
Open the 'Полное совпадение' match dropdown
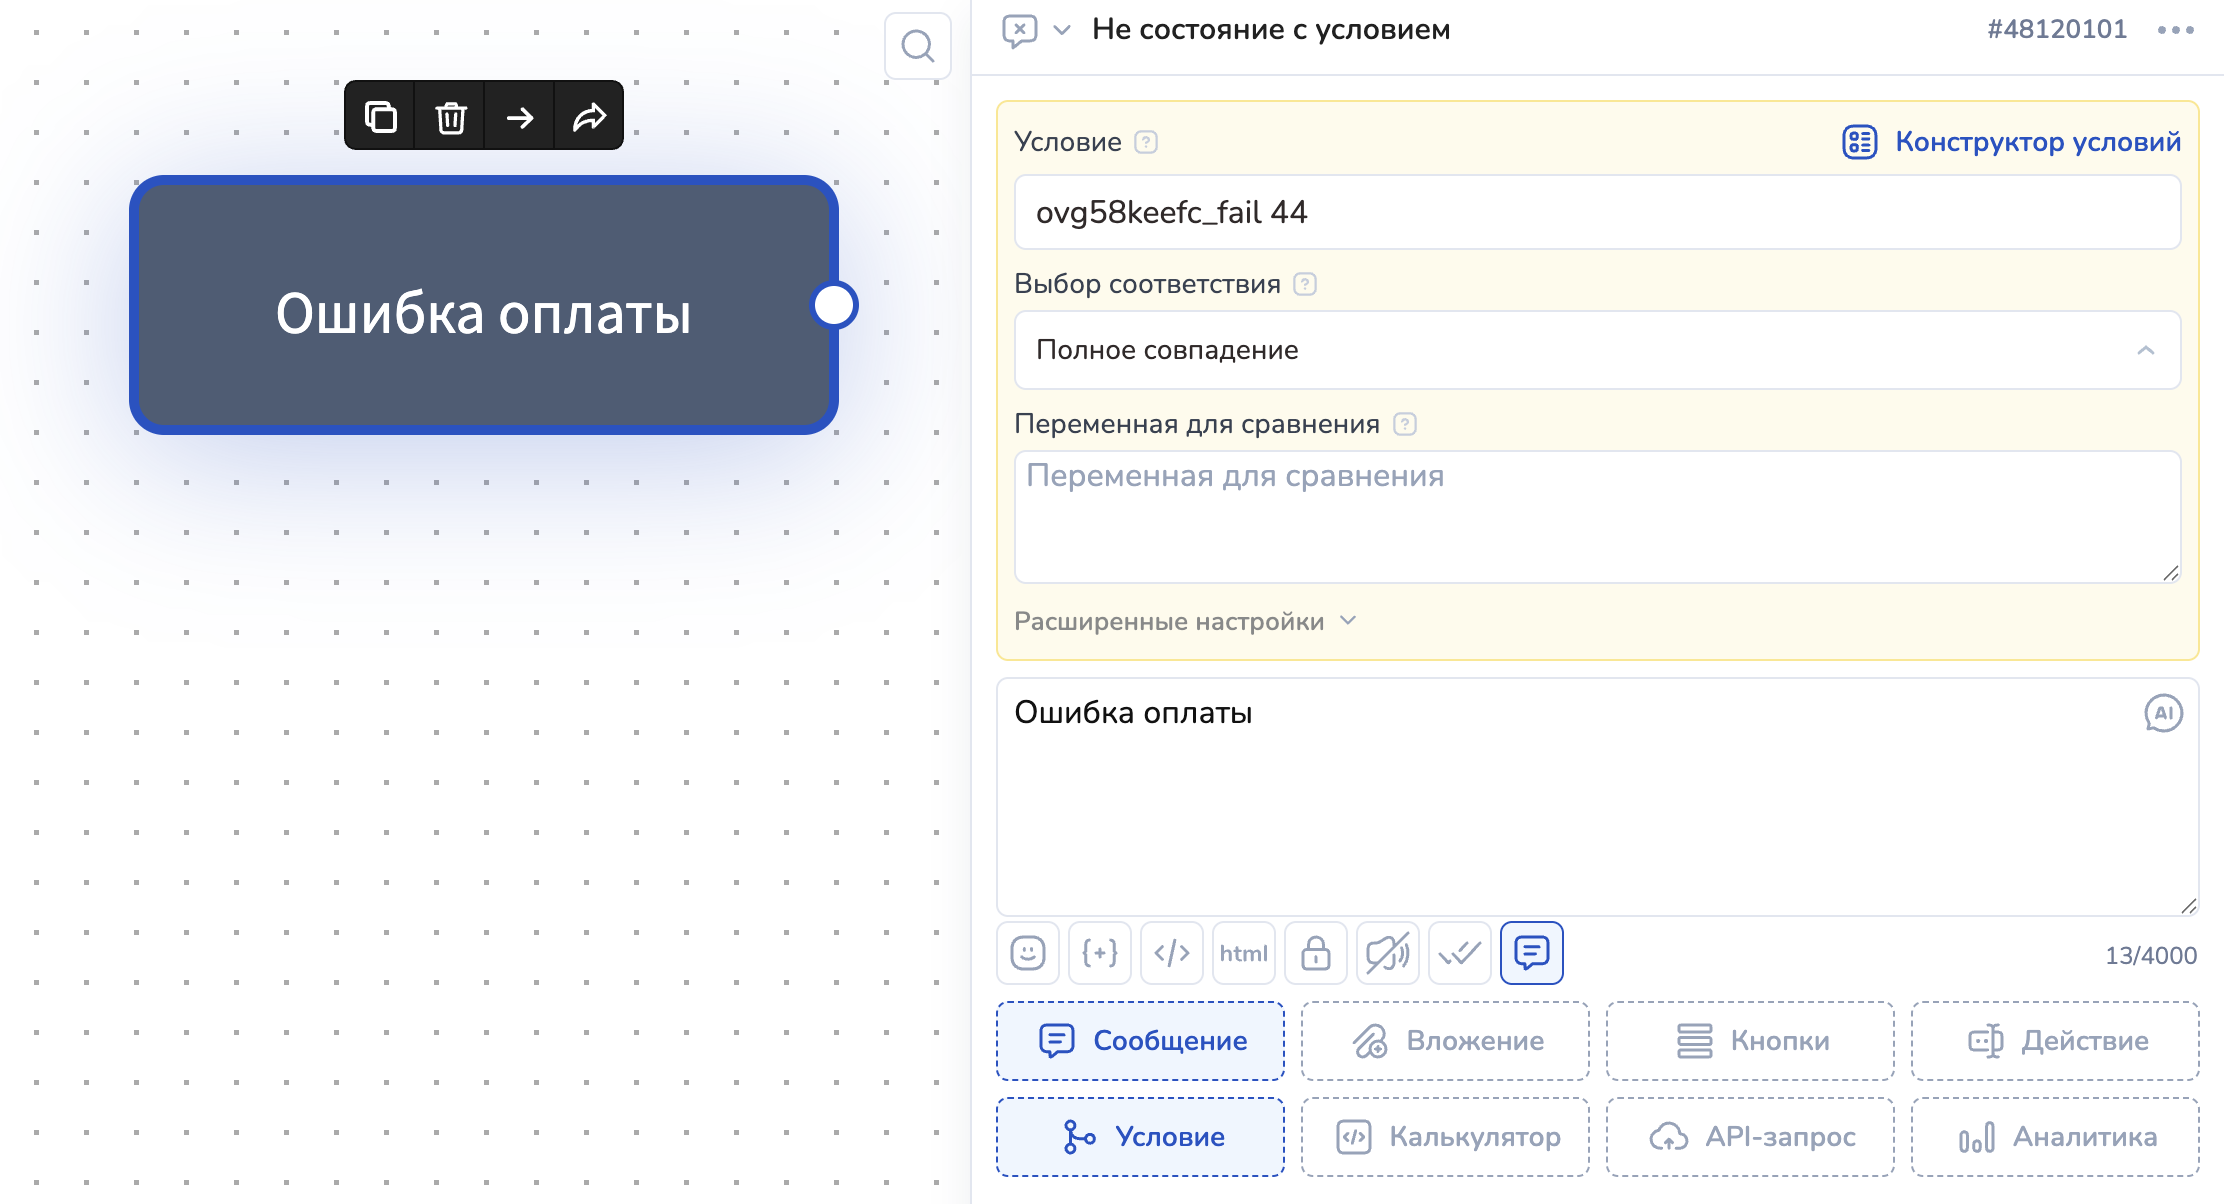(x=1597, y=350)
